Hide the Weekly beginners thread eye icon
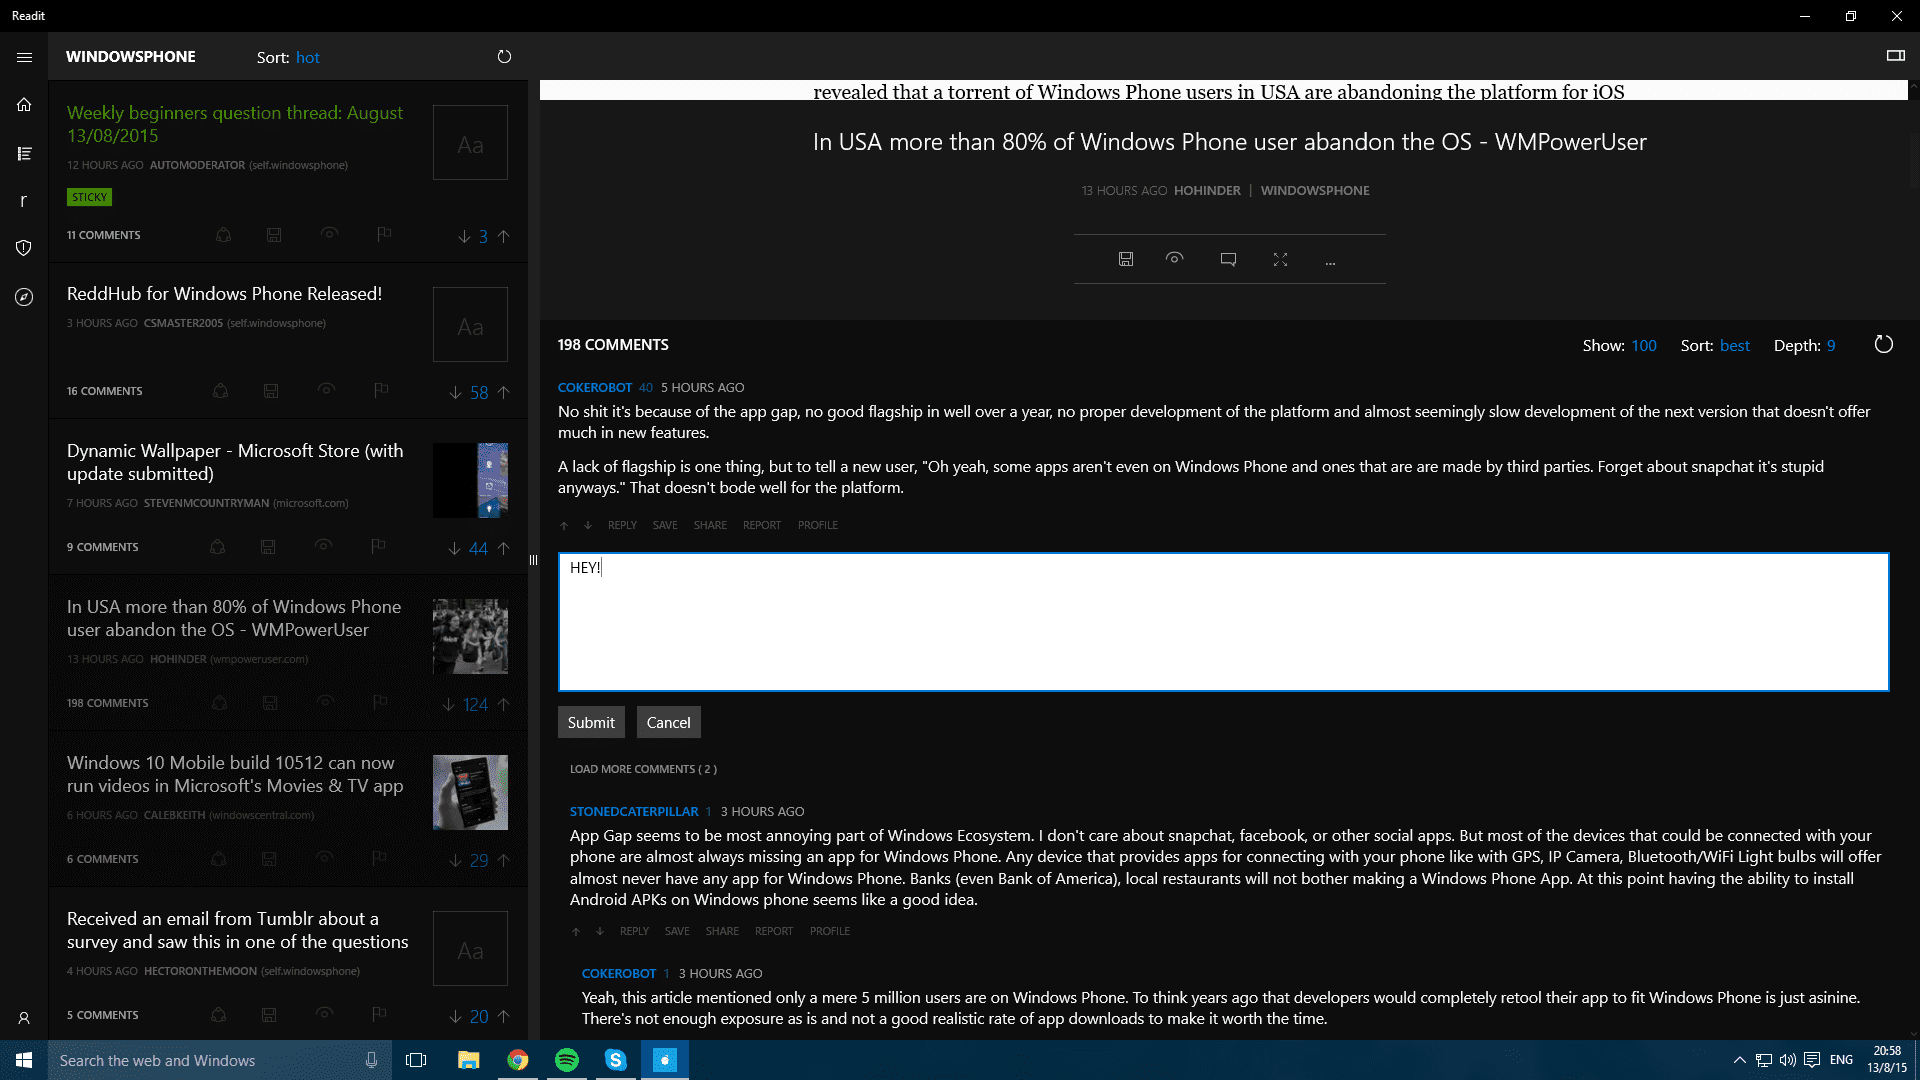1920x1080 pixels. 329,233
